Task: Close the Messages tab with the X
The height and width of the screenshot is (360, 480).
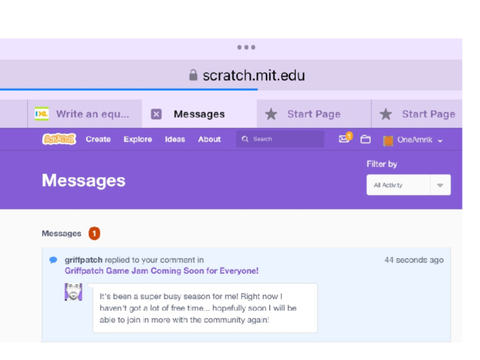Action: pos(156,114)
